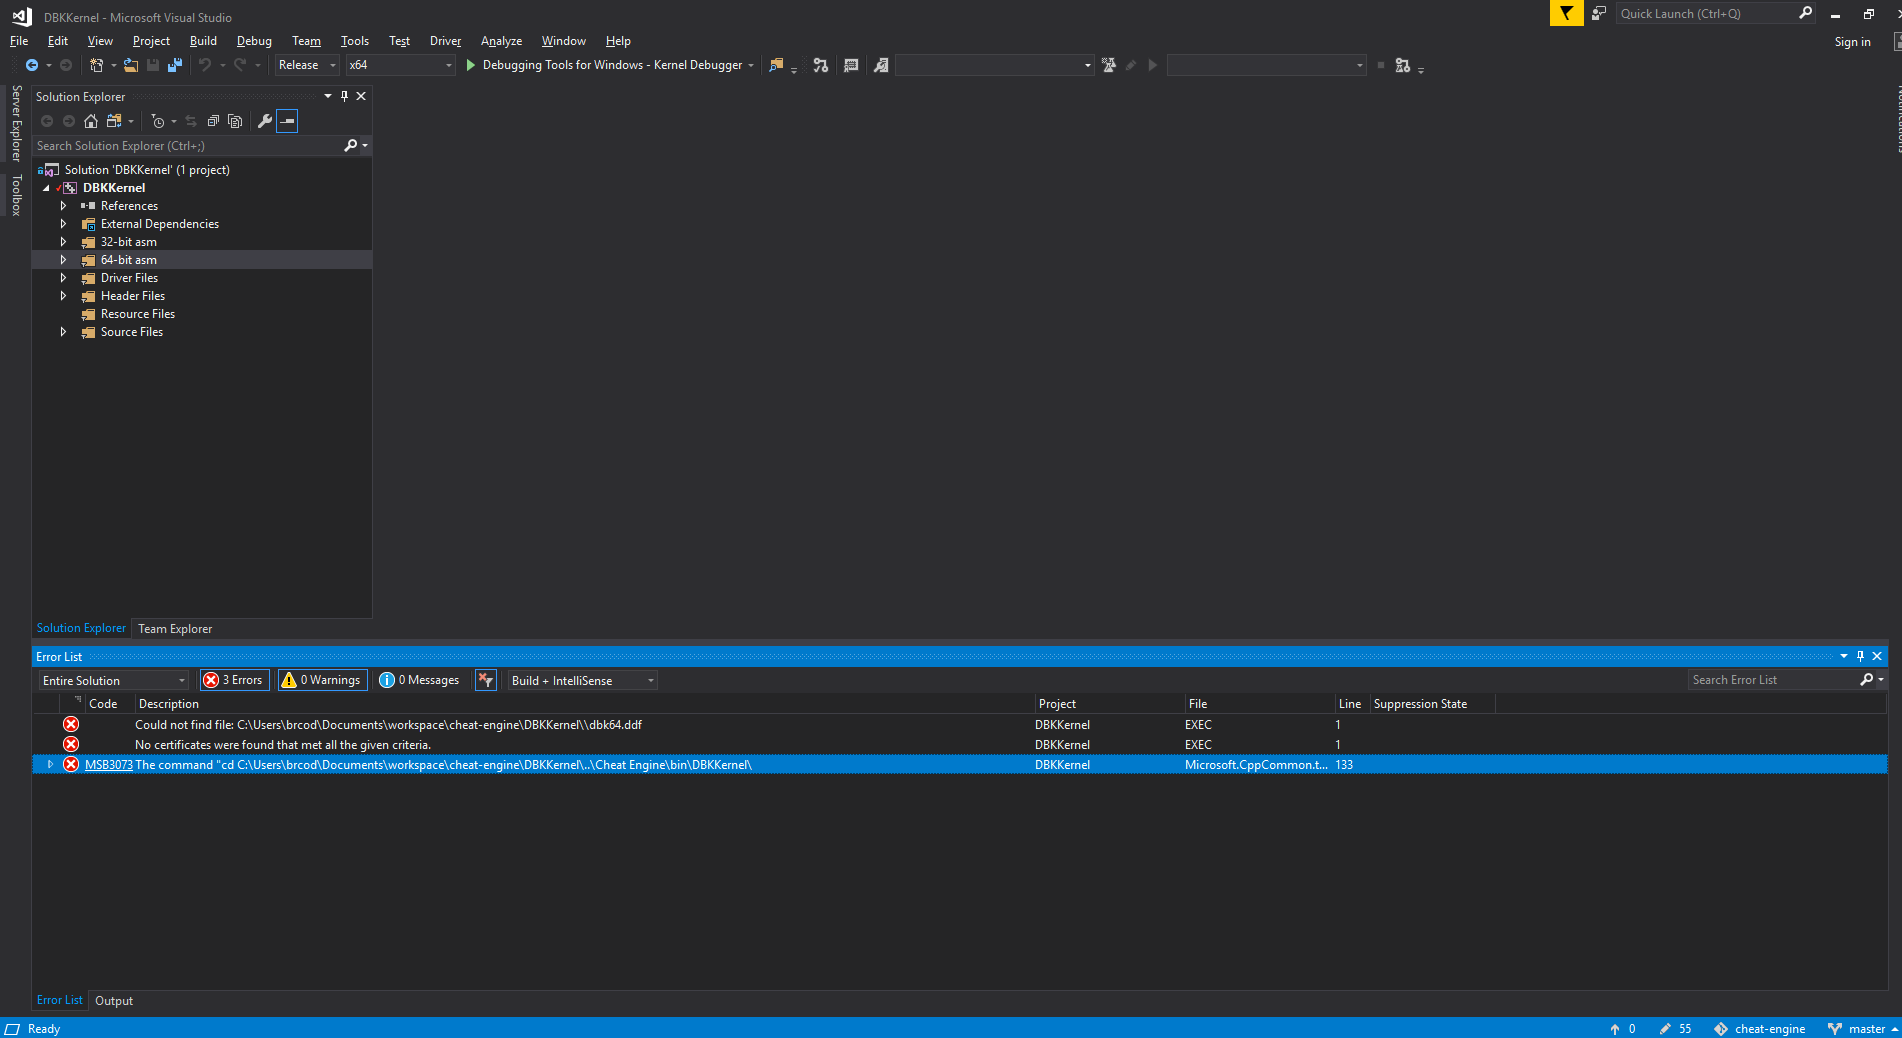
Task: Toggle the 3 Errors filter
Action: pos(234,680)
